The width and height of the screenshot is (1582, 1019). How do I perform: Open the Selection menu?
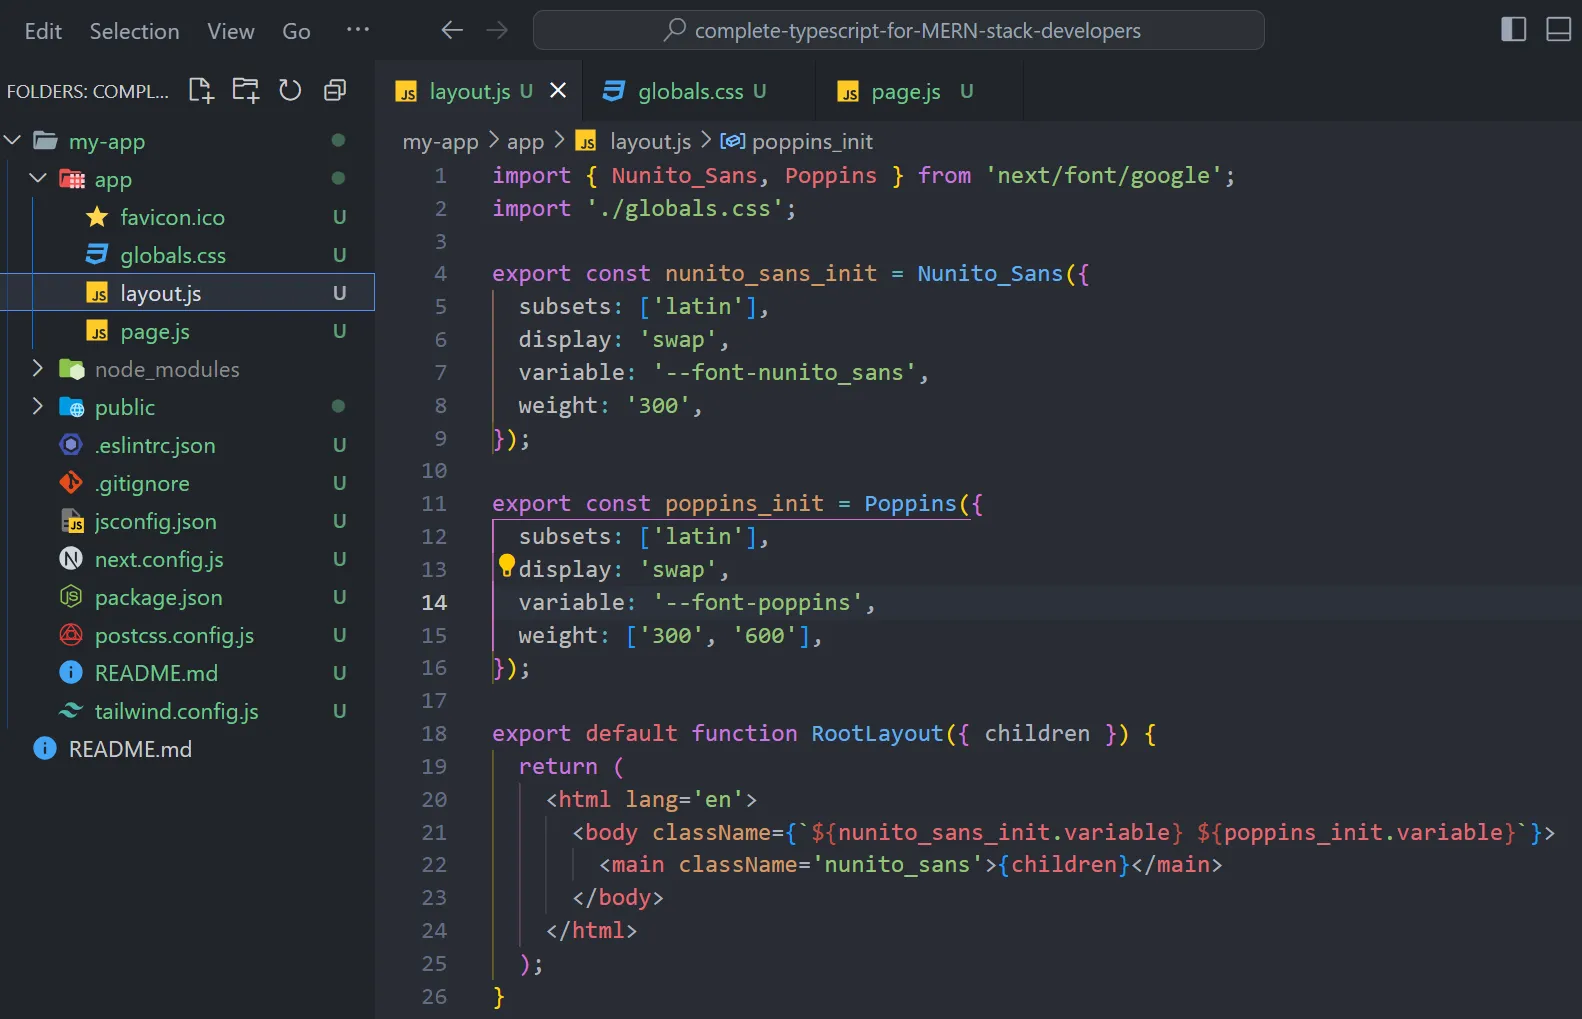[x=134, y=31]
